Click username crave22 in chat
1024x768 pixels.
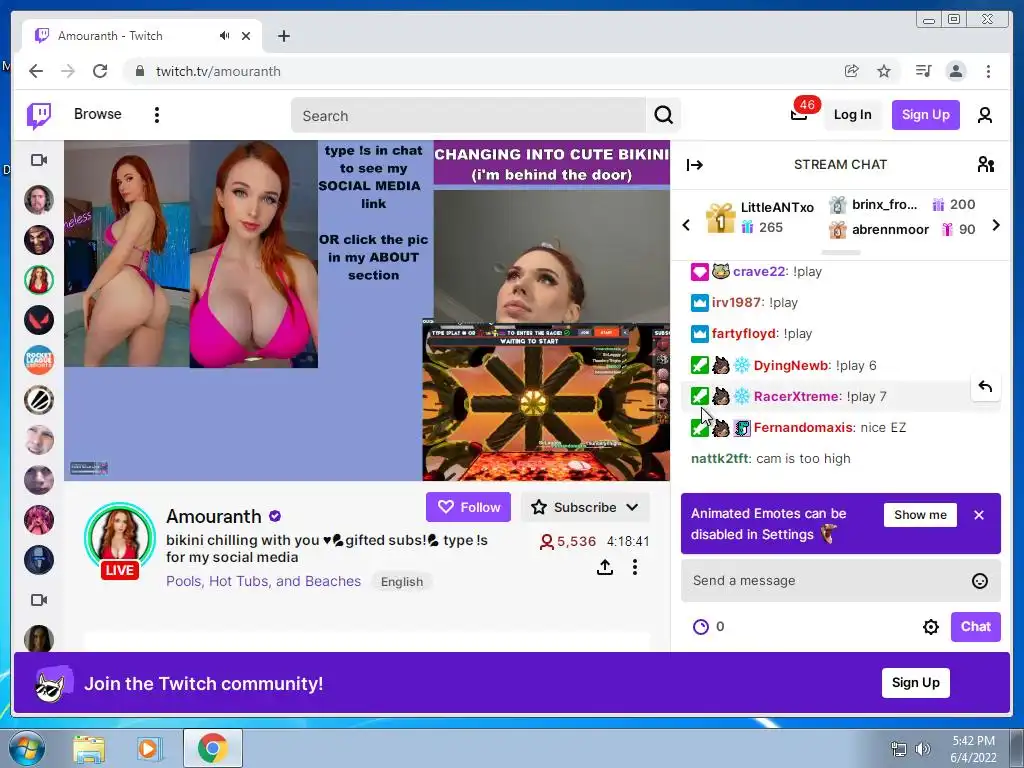pos(759,272)
